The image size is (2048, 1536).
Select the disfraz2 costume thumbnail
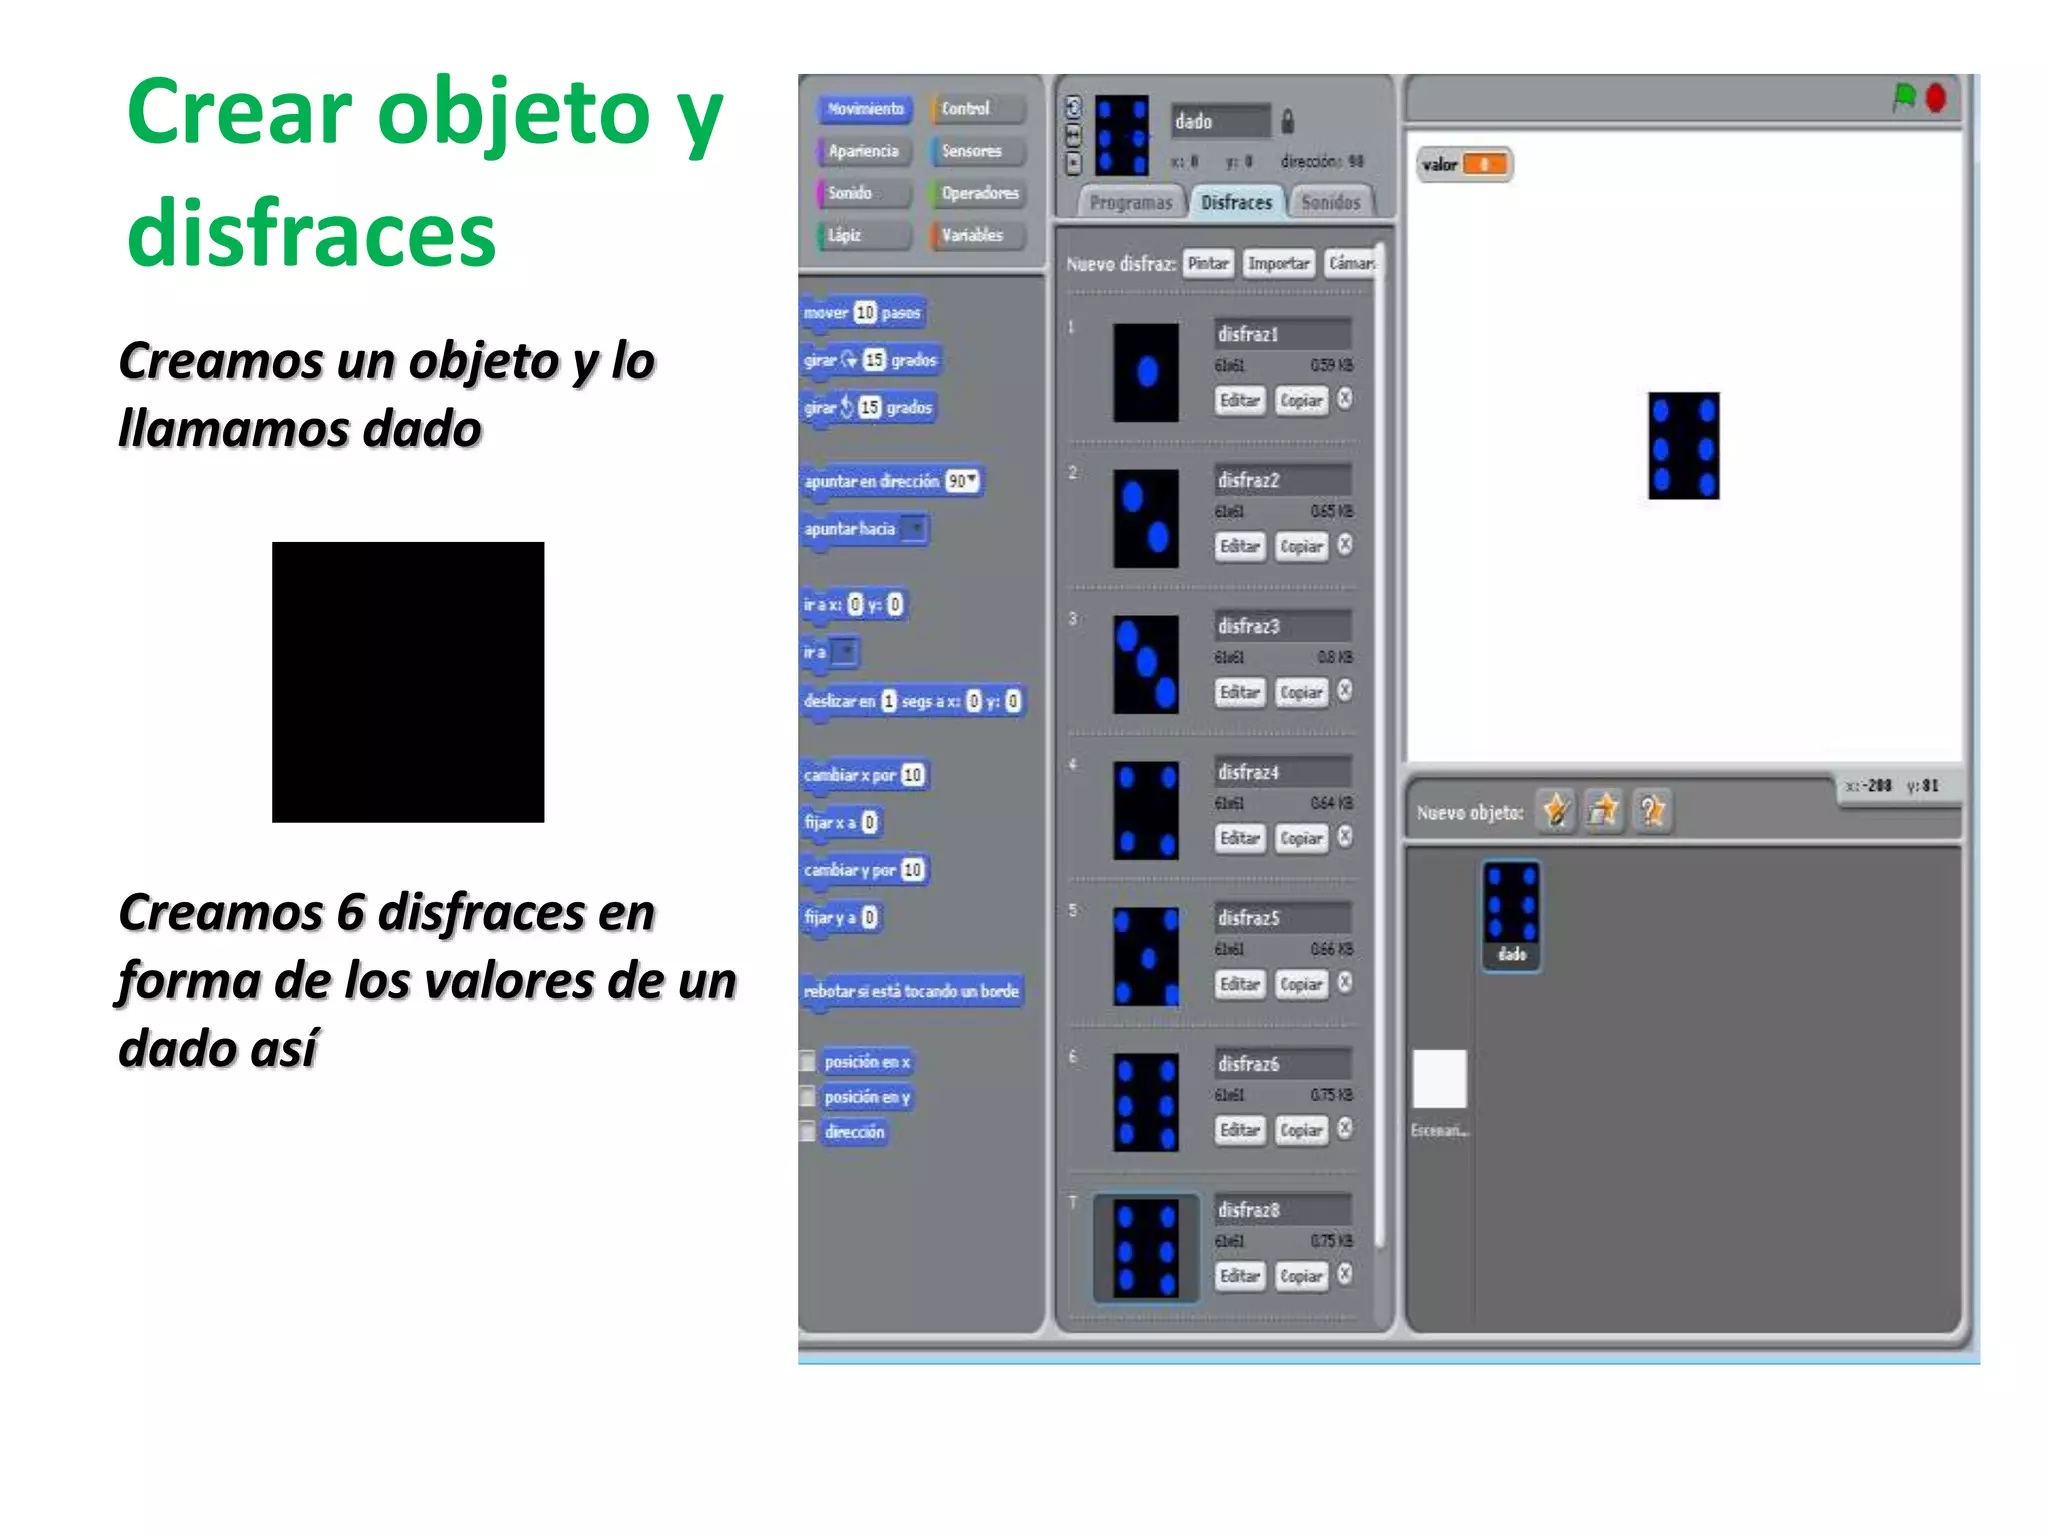tap(1146, 518)
